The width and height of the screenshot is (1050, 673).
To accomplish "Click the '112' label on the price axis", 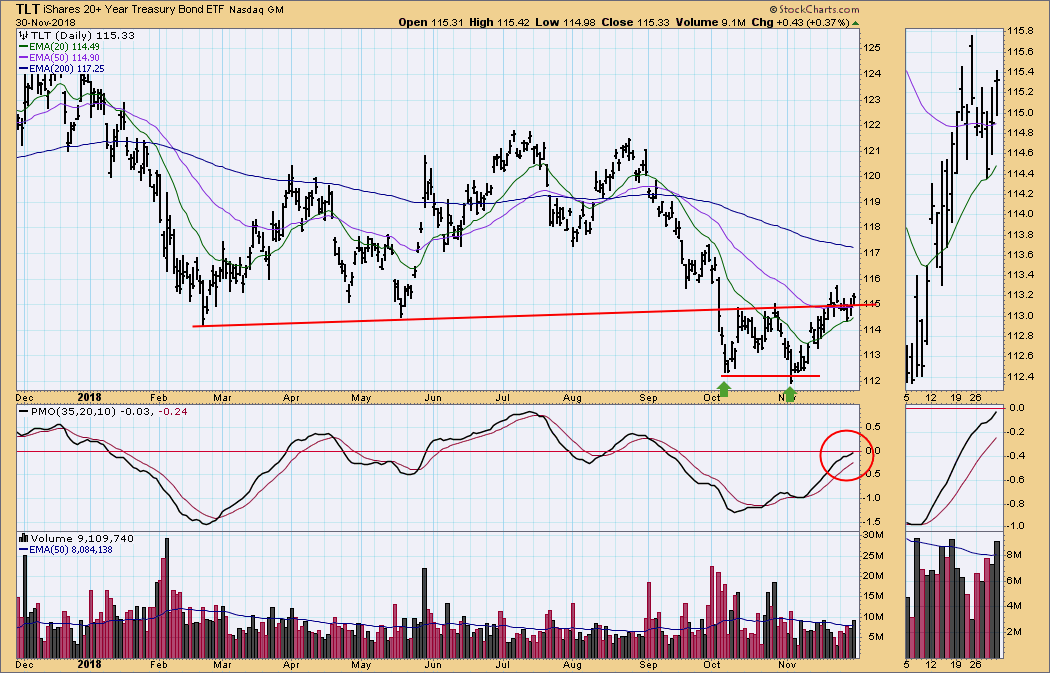I will click(871, 381).
